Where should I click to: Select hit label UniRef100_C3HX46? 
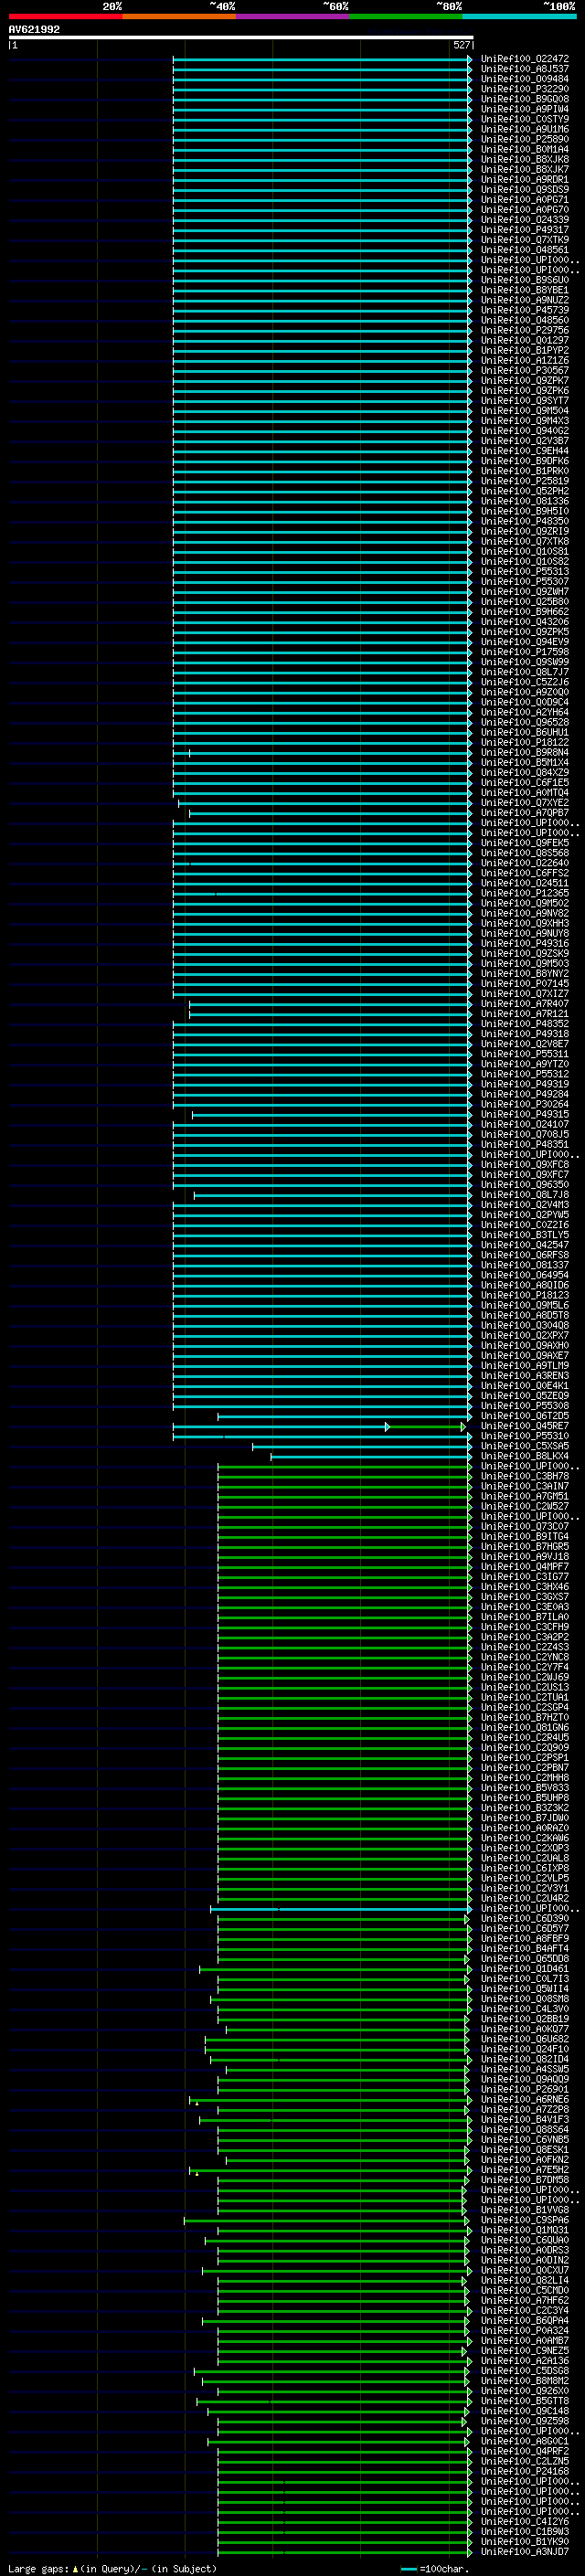(x=524, y=1587)
